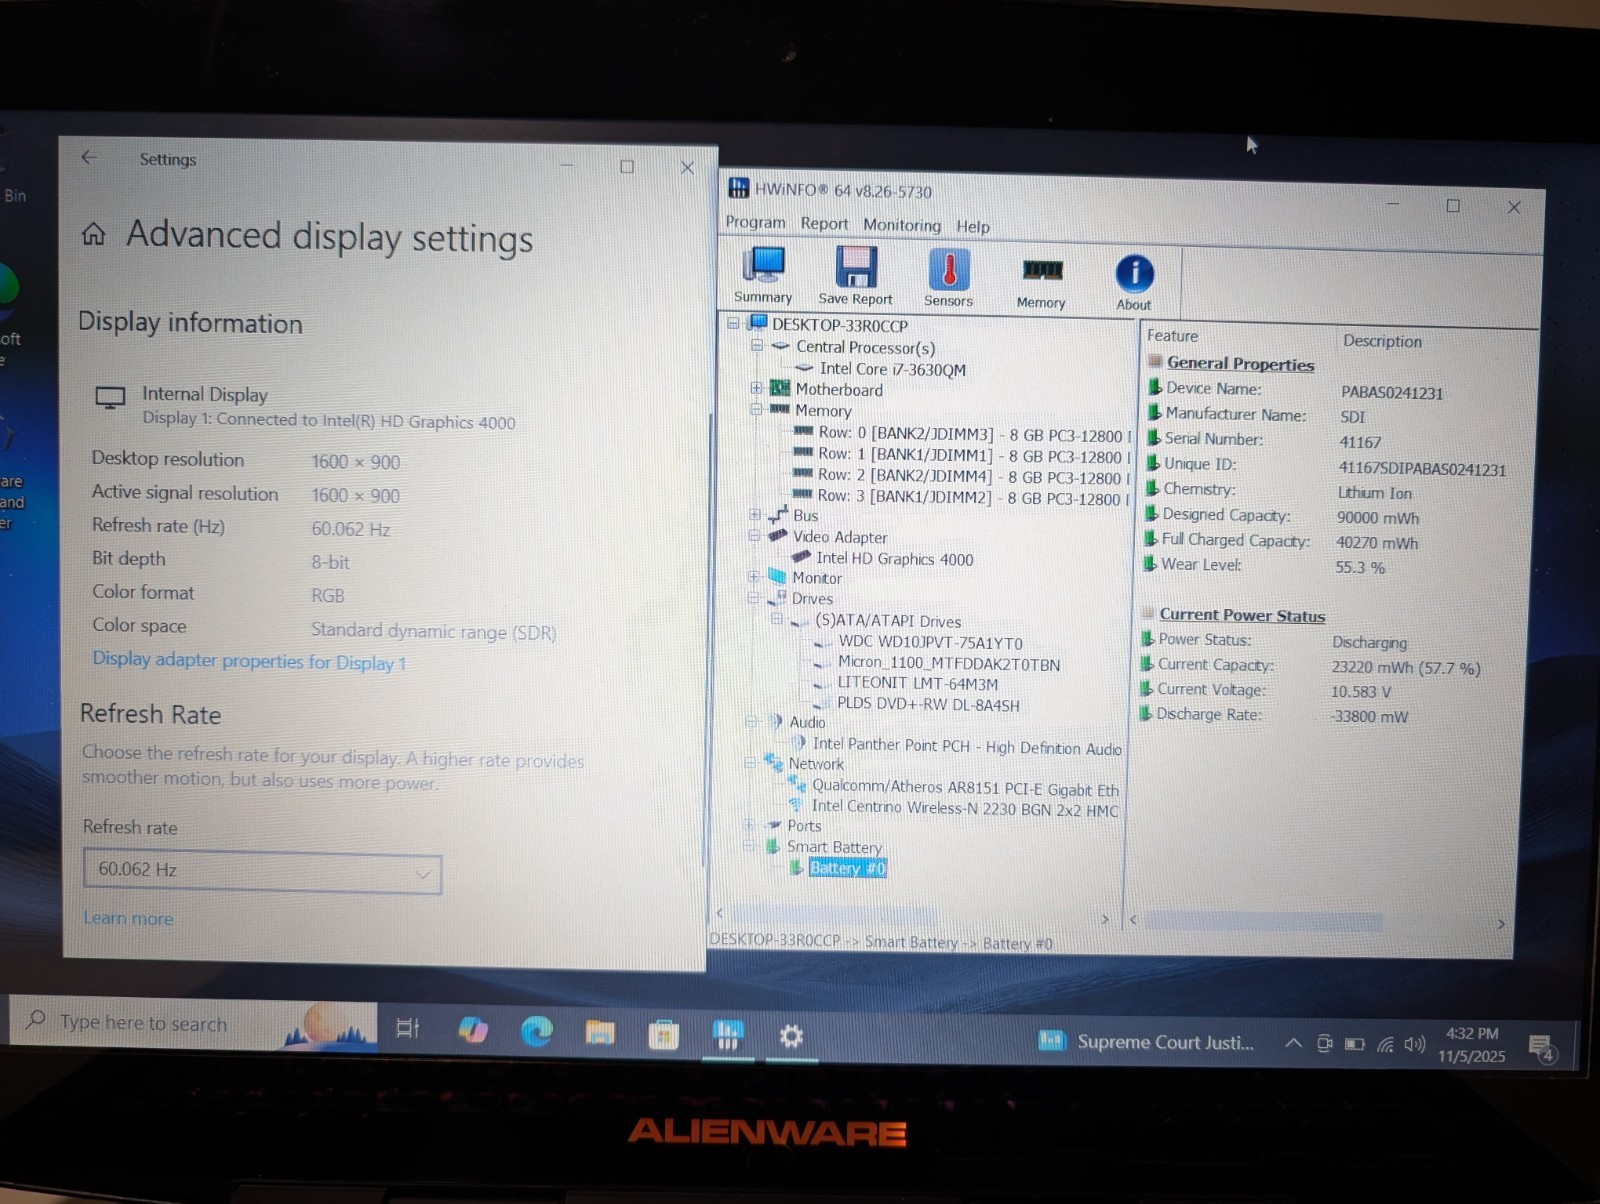This screenshot has width=1600, height=1204.
Task: Select Row: 2 [BANK2/JDIMM4] memory entry
Action: [974, 477]
